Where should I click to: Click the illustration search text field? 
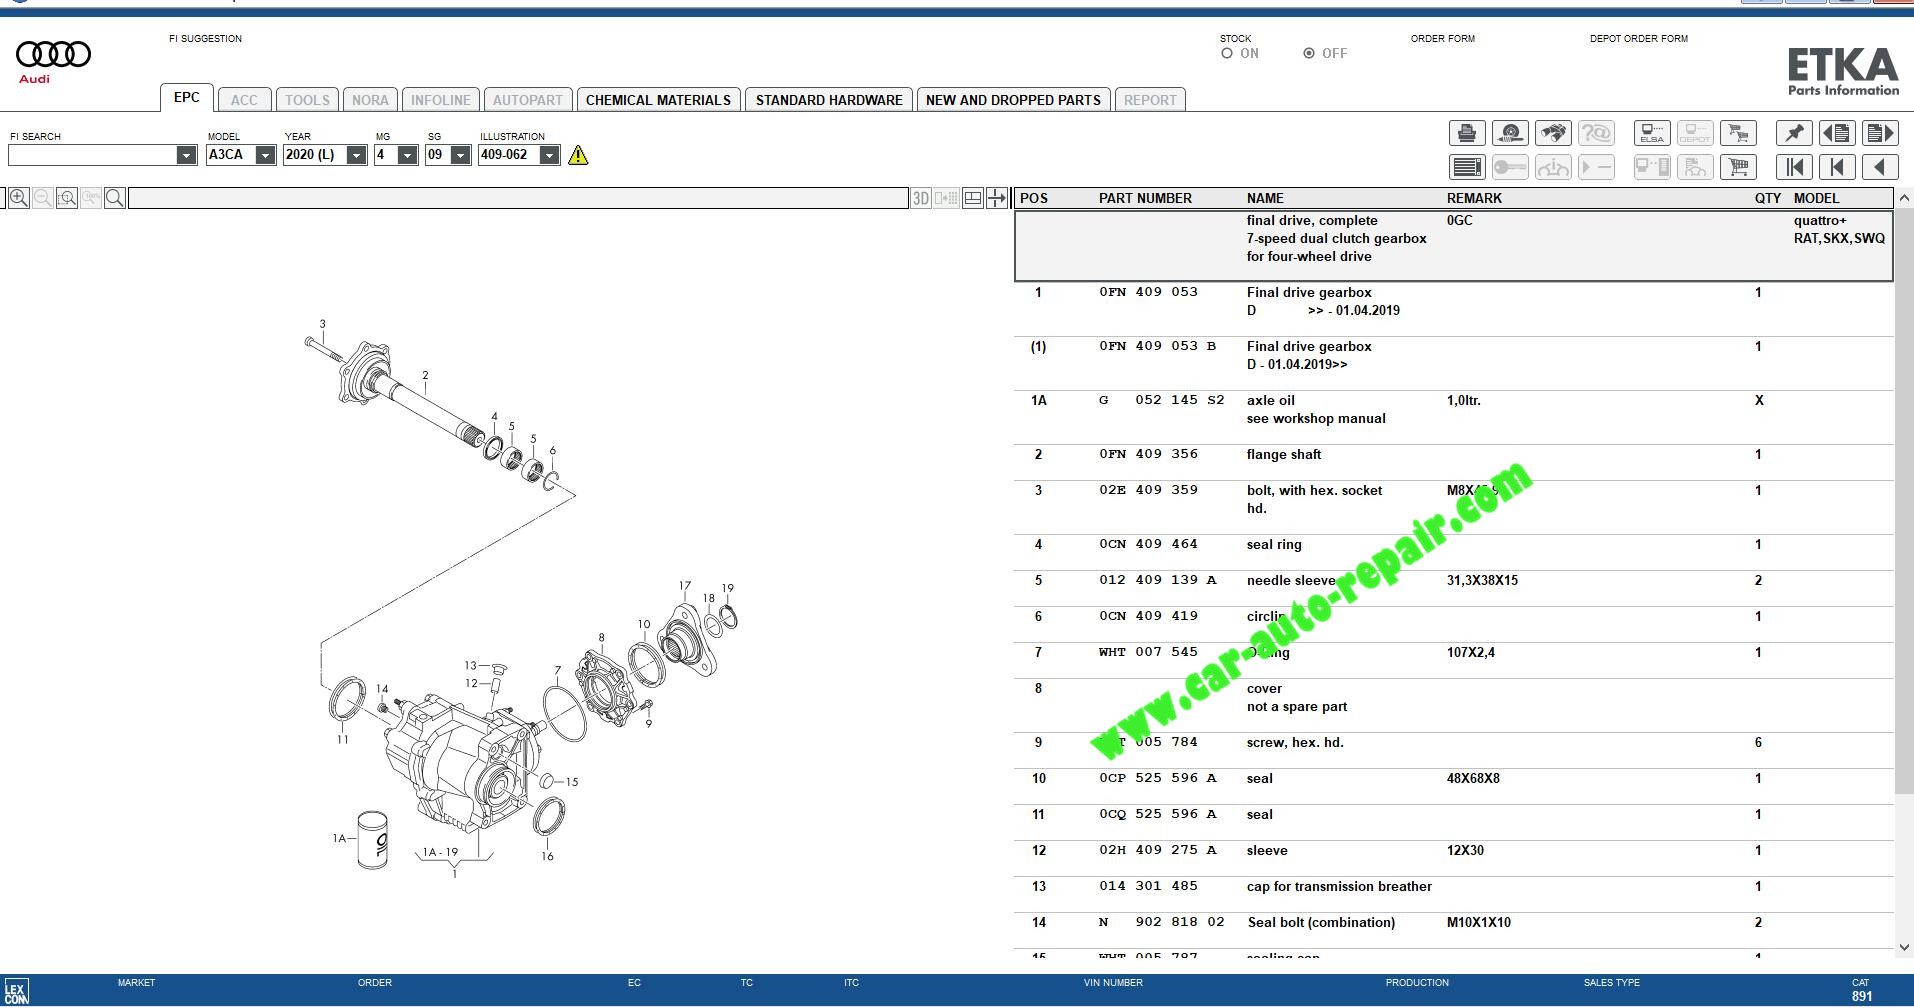coord(518,198)
